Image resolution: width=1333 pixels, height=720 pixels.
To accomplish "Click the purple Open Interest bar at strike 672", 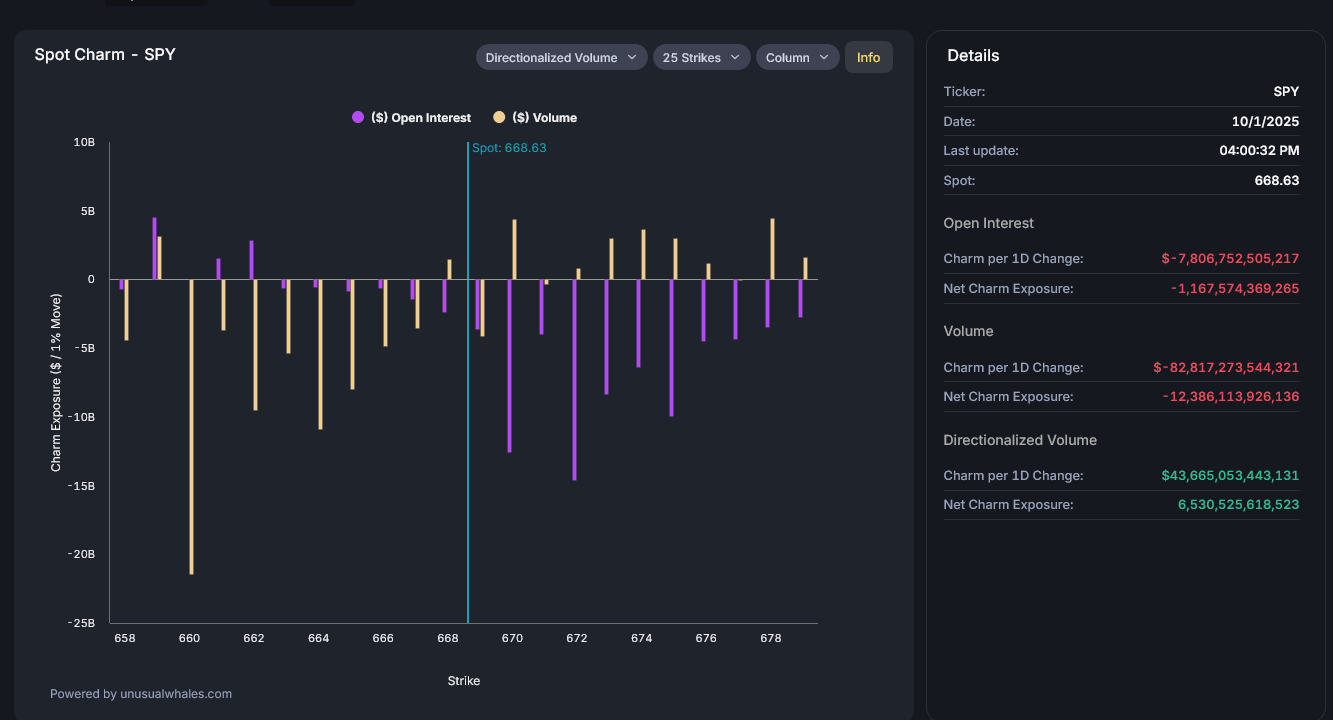I will tap(574, 380).
